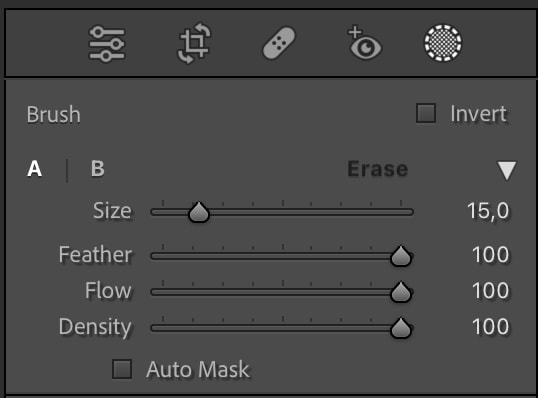This screenshot has height=398, width=538.
Task: Enable the Invert checkbox
Action: pos(426,113)
